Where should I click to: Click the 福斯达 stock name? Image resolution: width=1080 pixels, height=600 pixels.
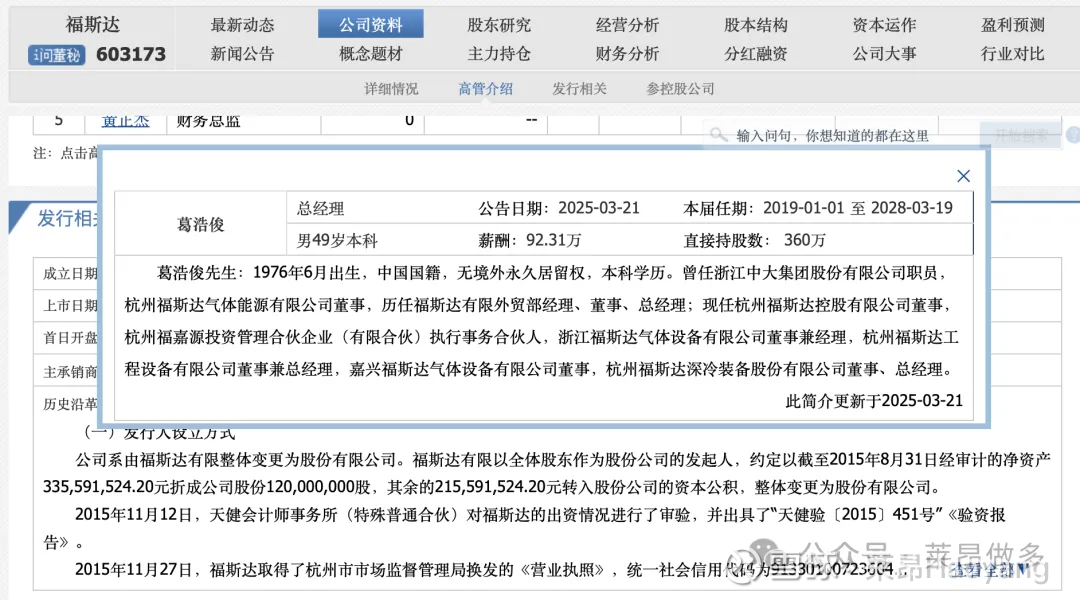92,25
